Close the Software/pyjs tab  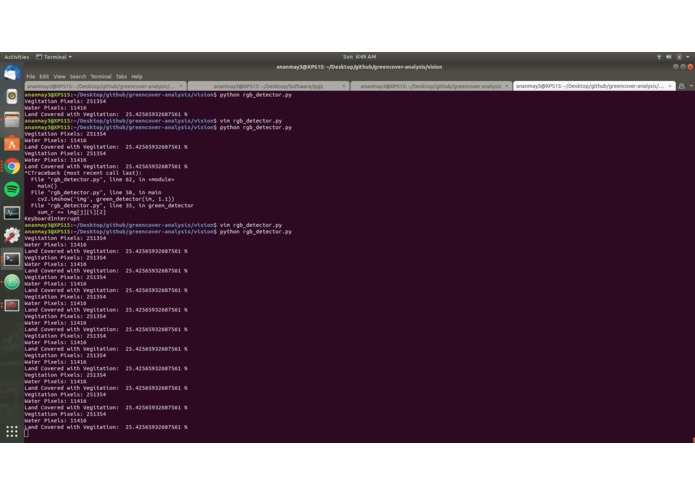pyautogui.click(x=344, y=86)
